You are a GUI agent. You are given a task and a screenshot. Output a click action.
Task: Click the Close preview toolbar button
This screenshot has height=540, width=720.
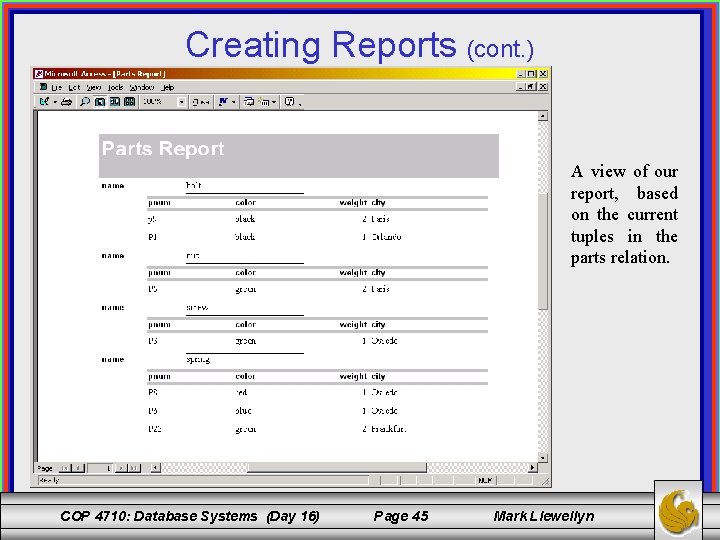pos(201,102)
